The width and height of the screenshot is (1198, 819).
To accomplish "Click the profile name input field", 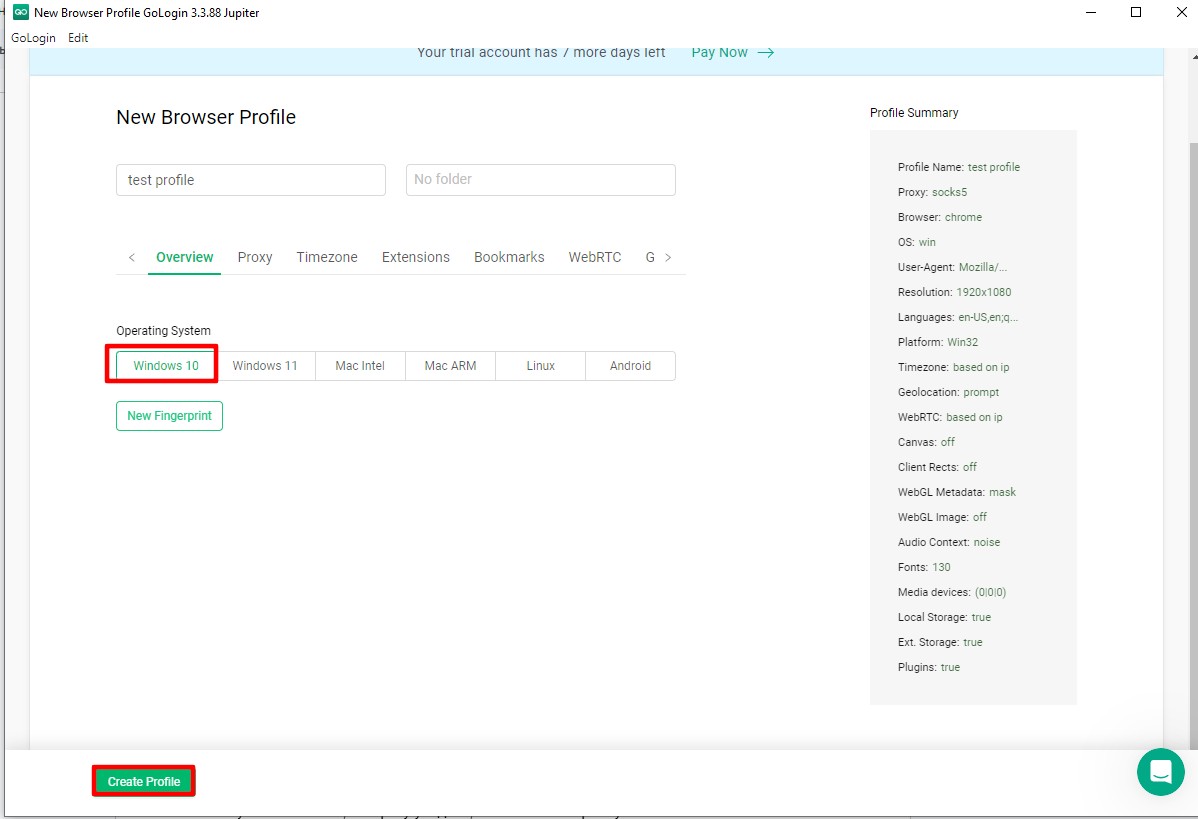I will [x=250, y=180].
